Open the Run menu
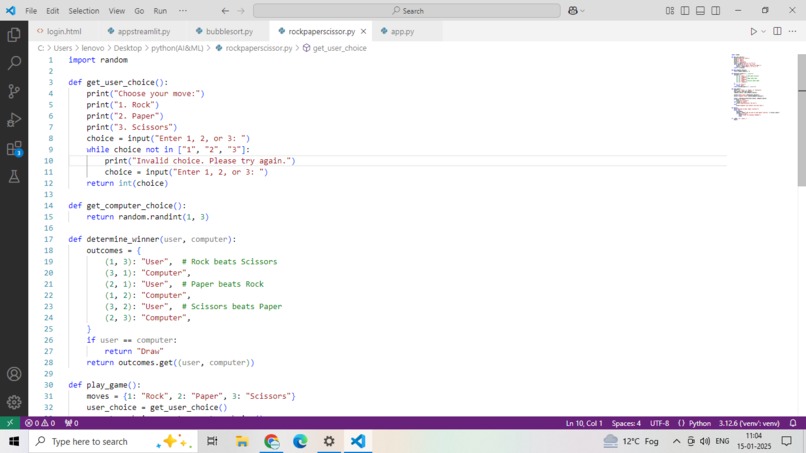Image resolution: width=806 pixels, height=453 pixels. [160, 11]
